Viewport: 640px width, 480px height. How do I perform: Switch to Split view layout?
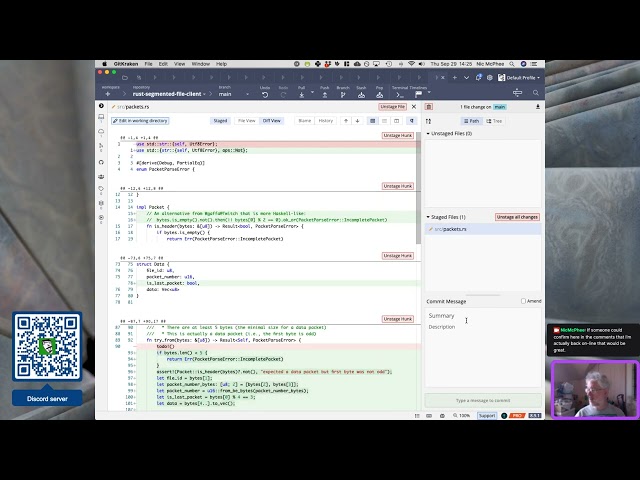point(396,121)
